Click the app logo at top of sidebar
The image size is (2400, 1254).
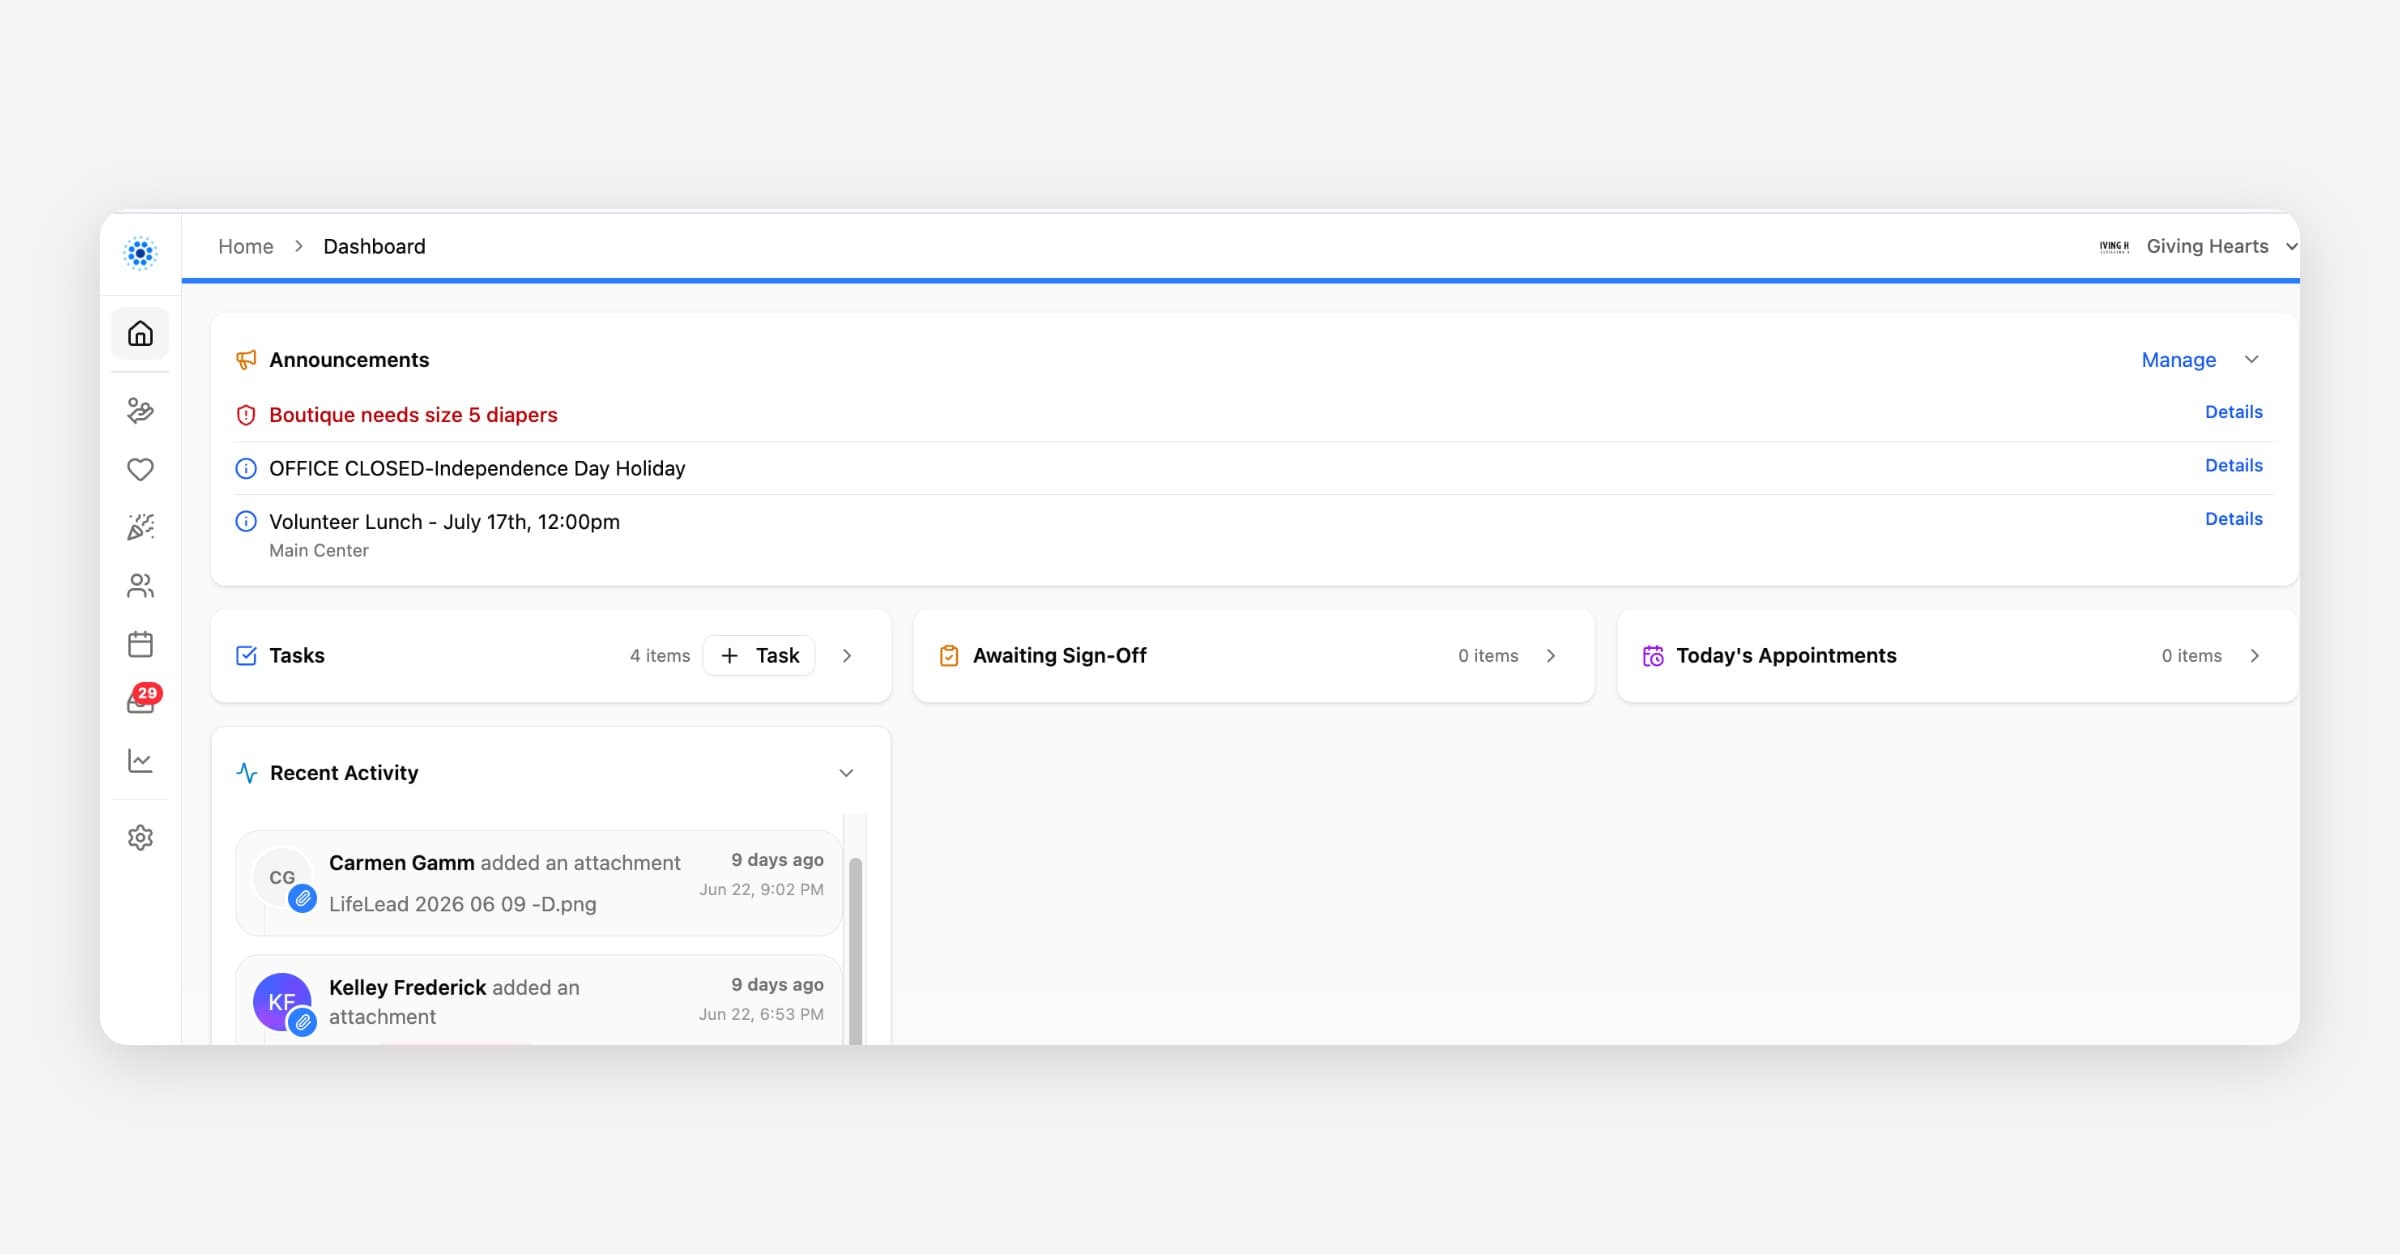click(x=140, y=253)
